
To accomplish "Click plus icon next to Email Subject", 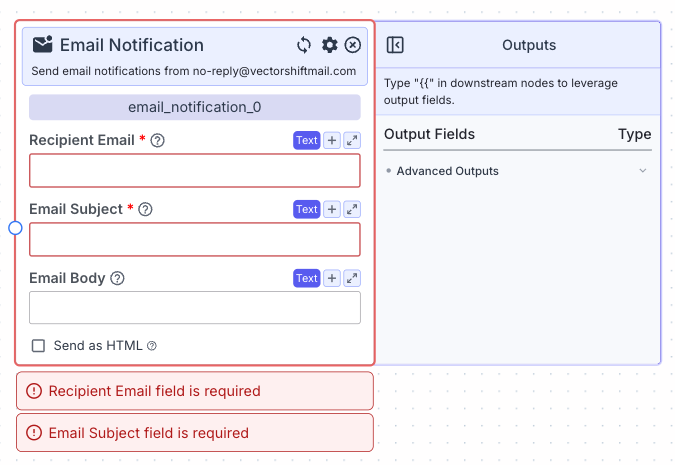I will tap(332, 209).
